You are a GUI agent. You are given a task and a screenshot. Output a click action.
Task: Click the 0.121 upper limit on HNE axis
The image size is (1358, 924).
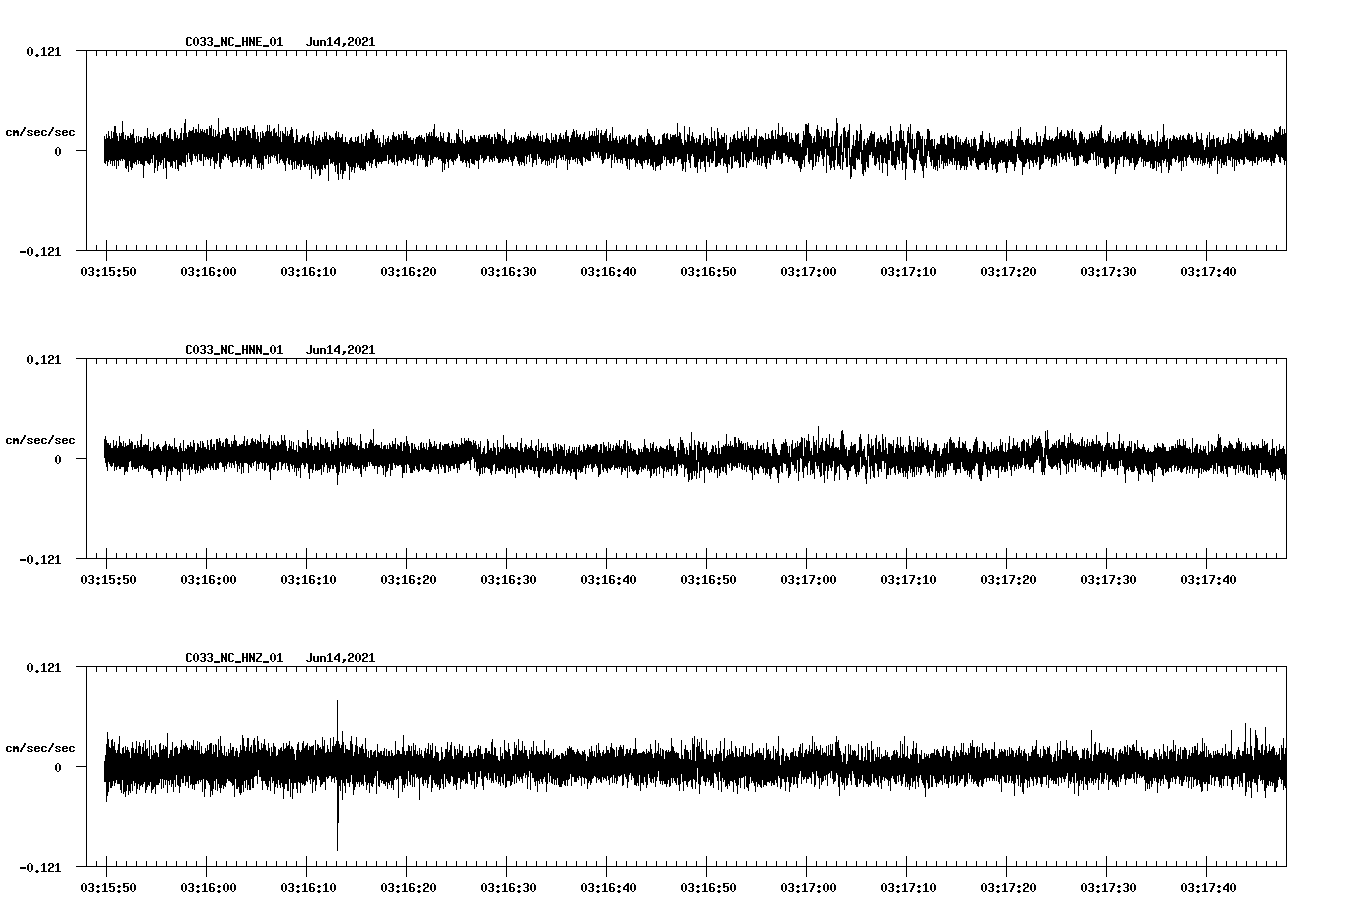(43, 51)
